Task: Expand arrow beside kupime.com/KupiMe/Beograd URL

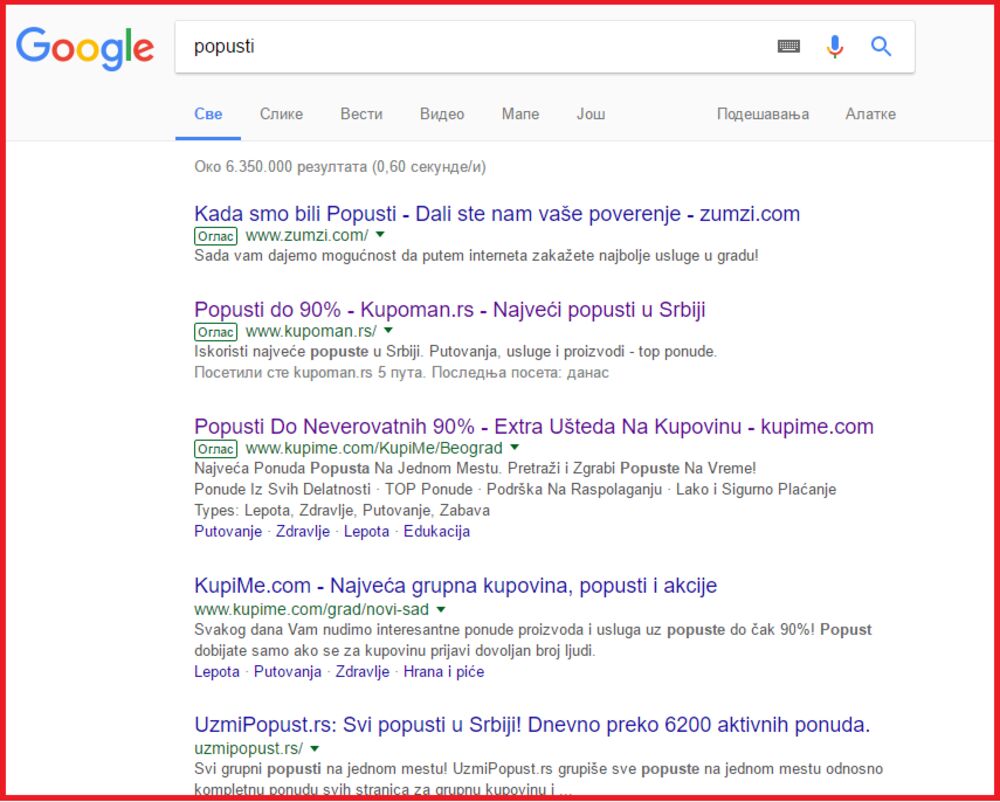Action: pyautogui.click(x=515, y=448)
